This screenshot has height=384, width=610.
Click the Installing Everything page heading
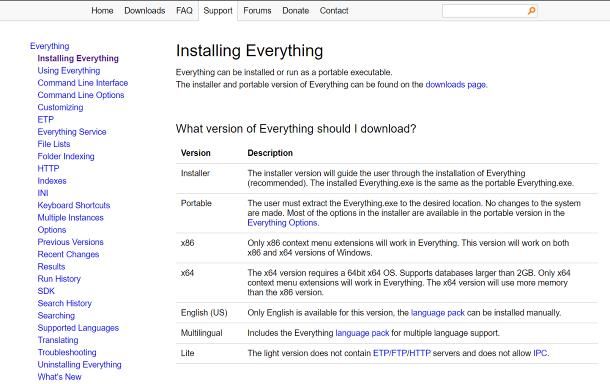coord(249,51)
